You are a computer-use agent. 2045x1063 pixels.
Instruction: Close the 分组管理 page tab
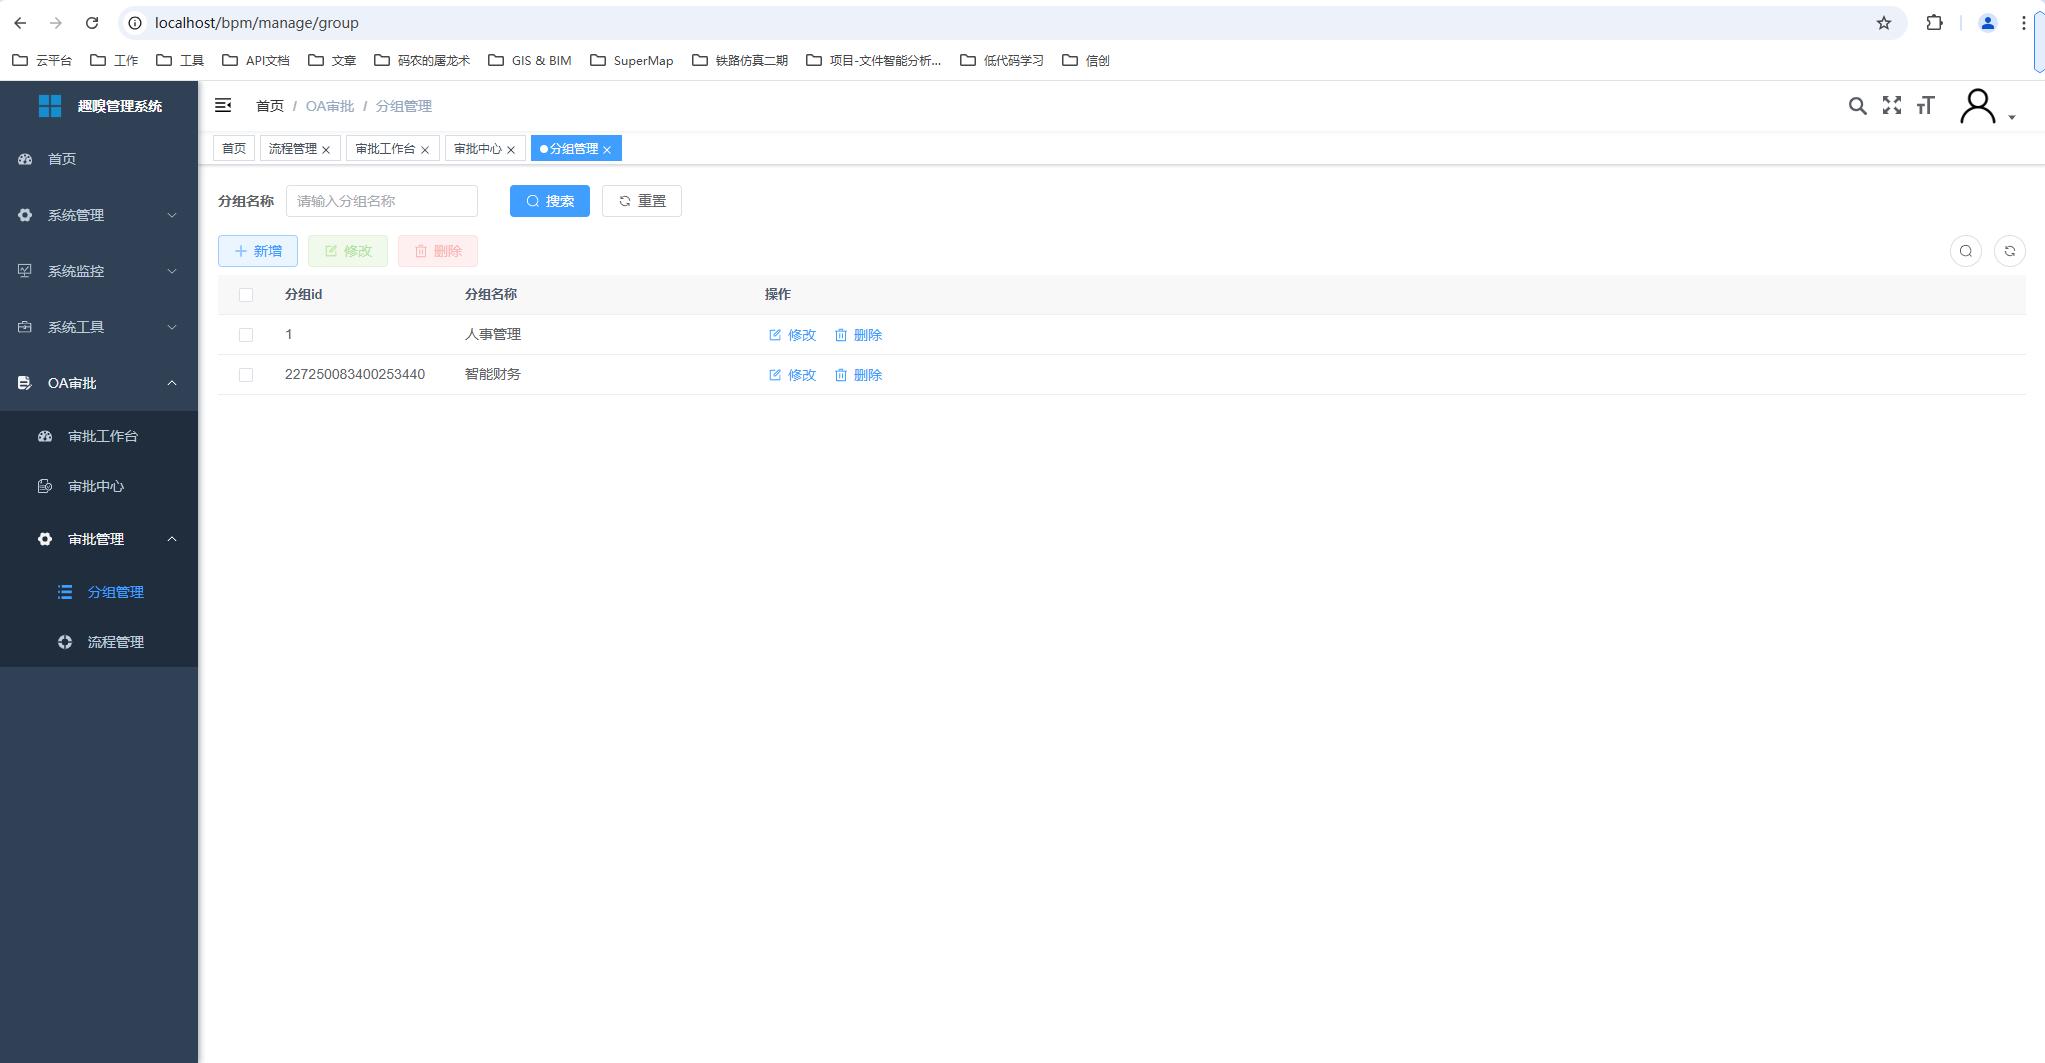coord(607,150)
